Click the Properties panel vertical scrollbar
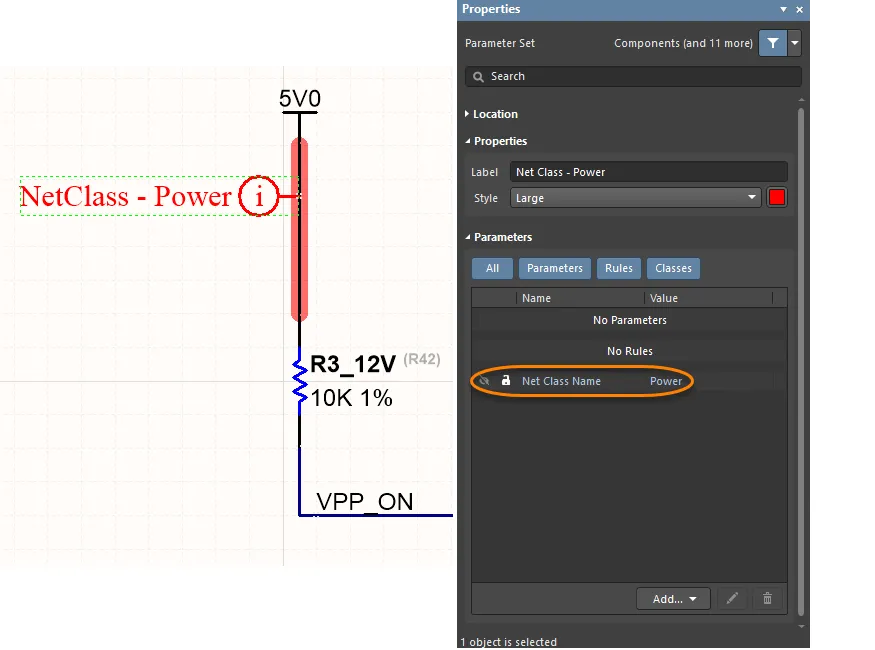 [801, 363]
